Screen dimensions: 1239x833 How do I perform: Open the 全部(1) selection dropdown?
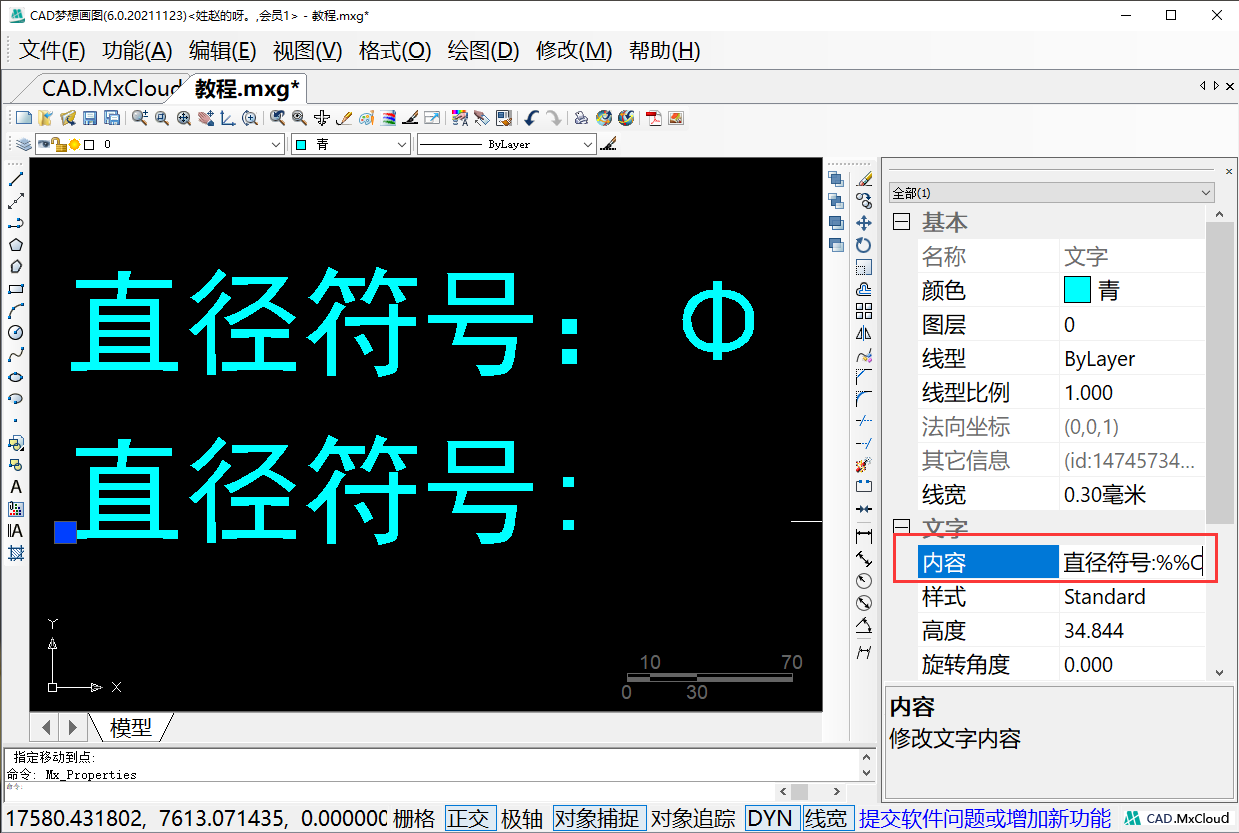click(1052, 193)
